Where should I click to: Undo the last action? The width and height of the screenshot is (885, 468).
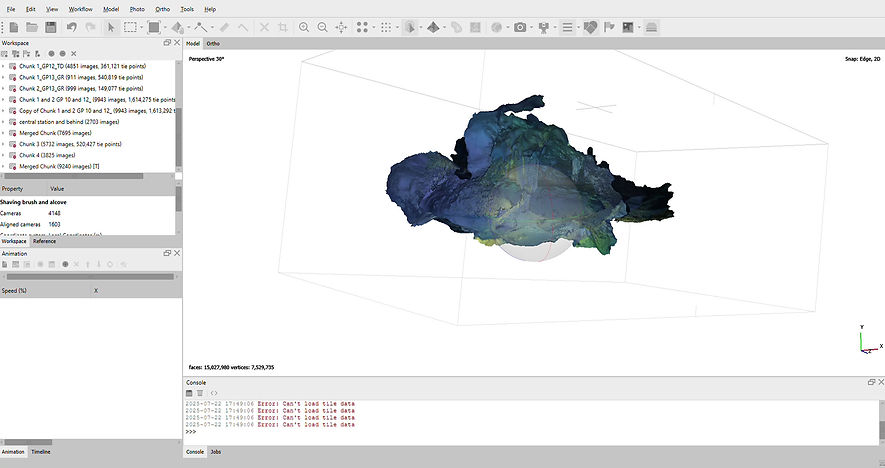point(71,27)
